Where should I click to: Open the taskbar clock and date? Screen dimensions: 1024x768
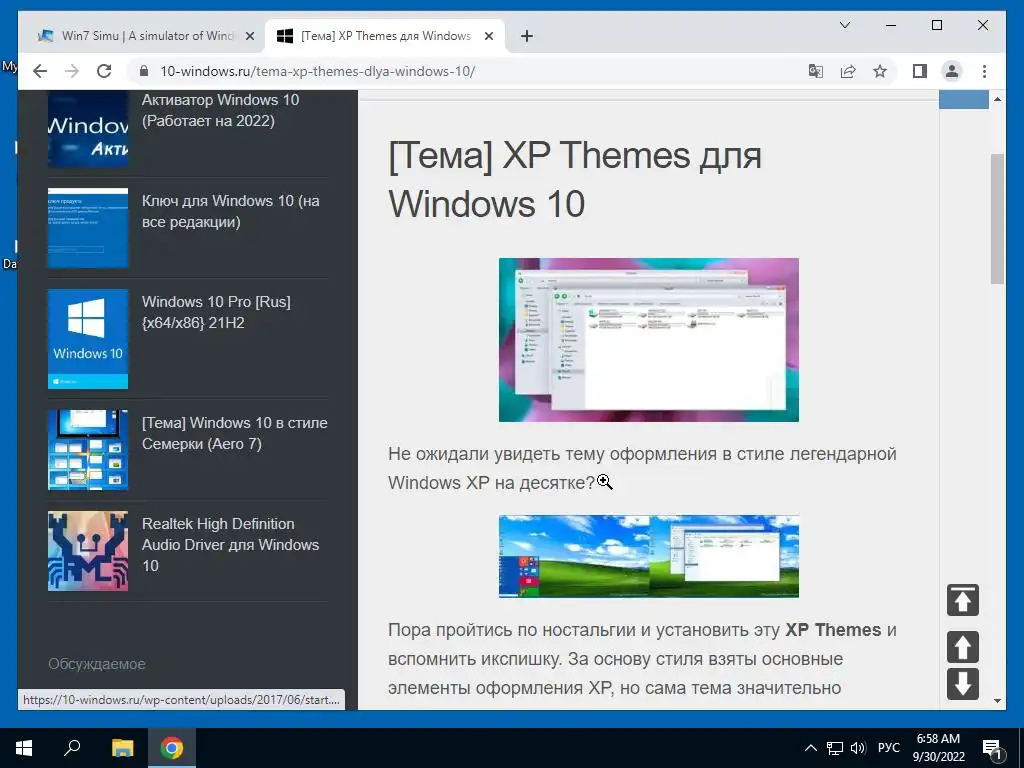tap(938, 748)
